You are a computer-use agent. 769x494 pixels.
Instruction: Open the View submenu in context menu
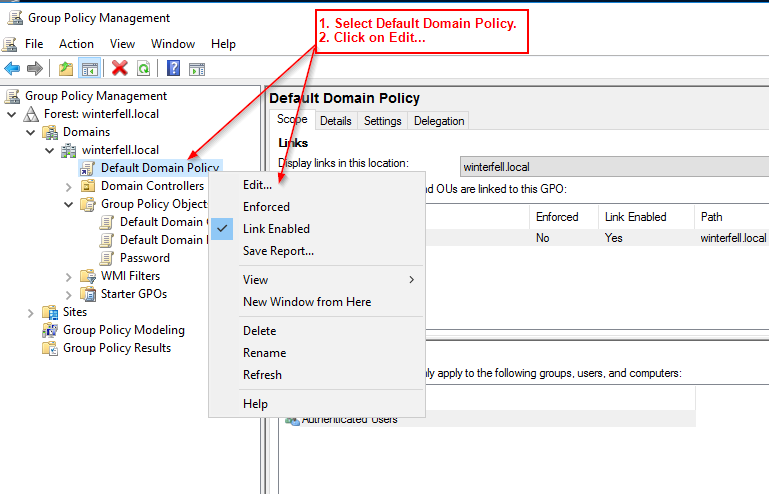(317, 280)
